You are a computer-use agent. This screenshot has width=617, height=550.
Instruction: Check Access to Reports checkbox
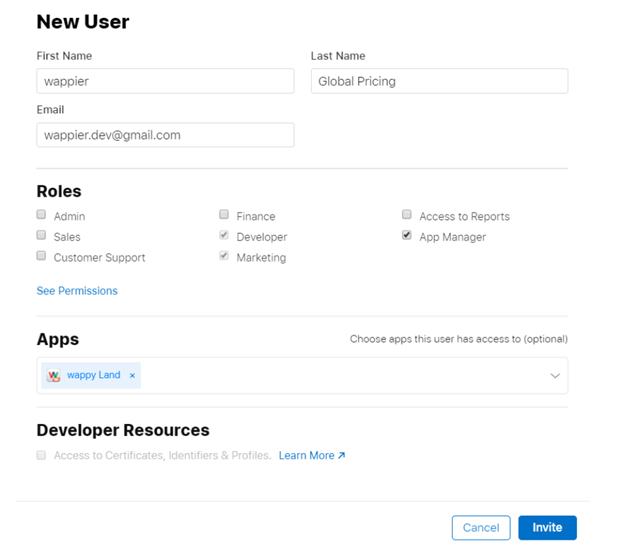(x=407, y=215)
